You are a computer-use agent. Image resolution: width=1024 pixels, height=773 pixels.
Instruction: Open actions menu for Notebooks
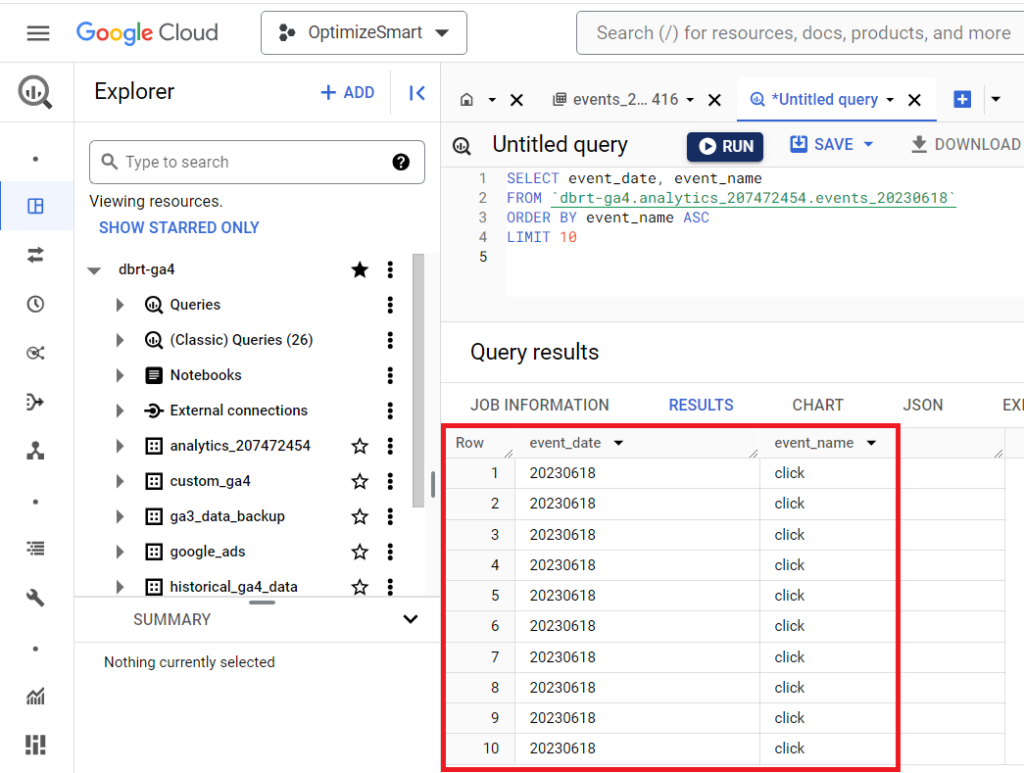click(390, 375)
